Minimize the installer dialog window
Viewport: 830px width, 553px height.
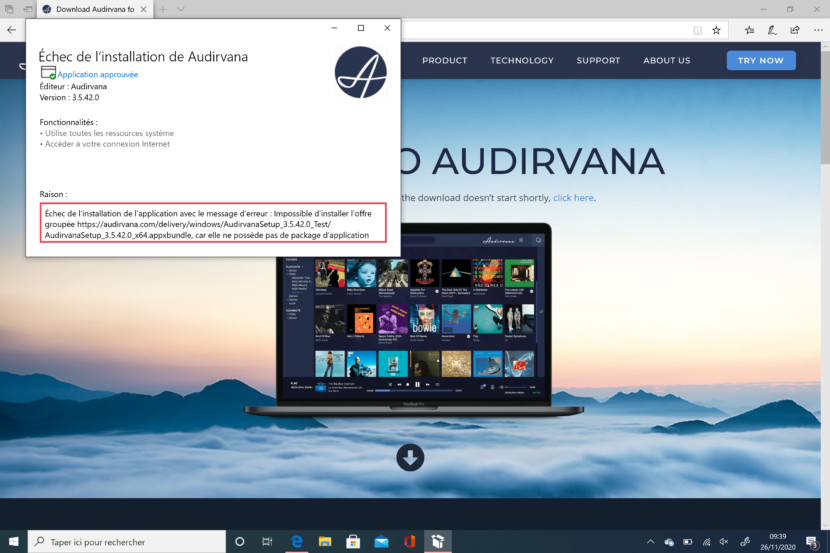pyautogui.click(x=334, y=28)
